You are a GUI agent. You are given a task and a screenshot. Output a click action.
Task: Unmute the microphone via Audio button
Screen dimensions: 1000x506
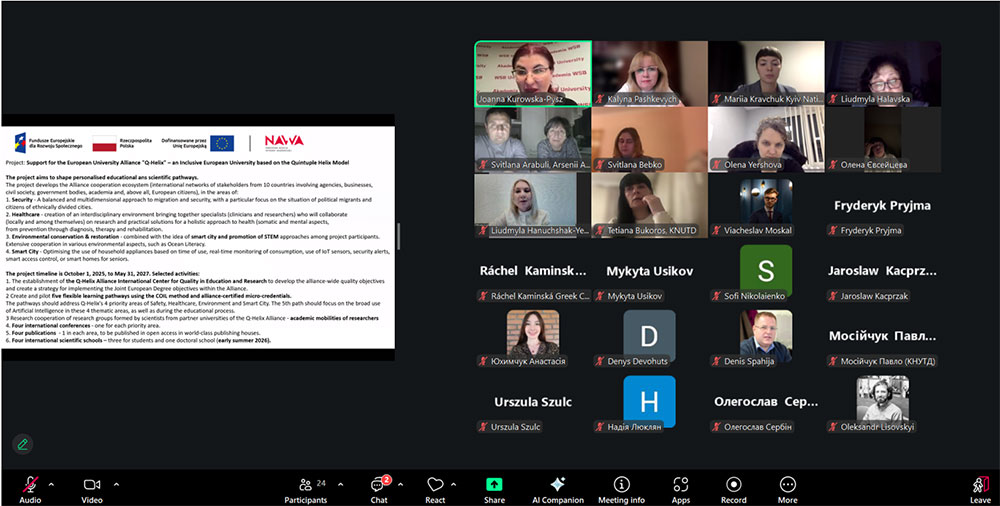coord(30,486)
